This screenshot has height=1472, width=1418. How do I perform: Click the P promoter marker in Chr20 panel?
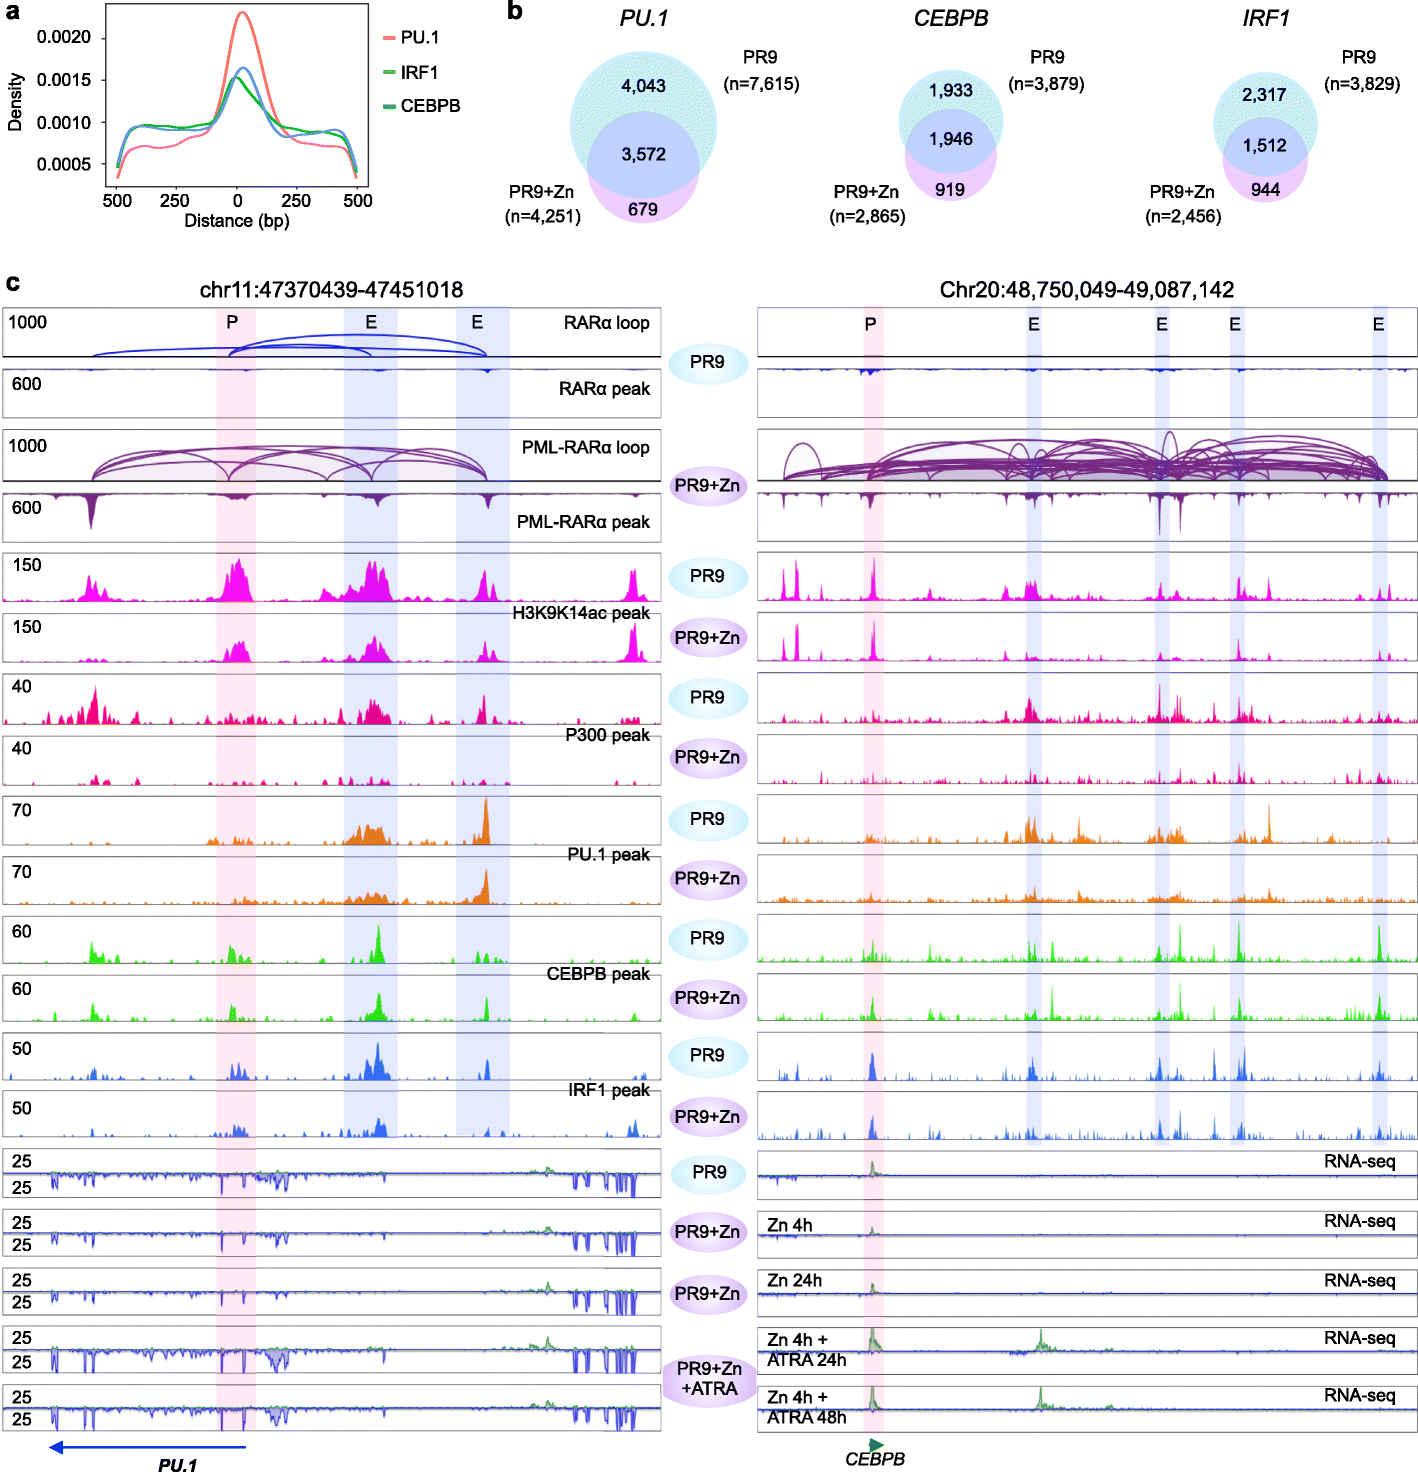(x=870, y=324)
